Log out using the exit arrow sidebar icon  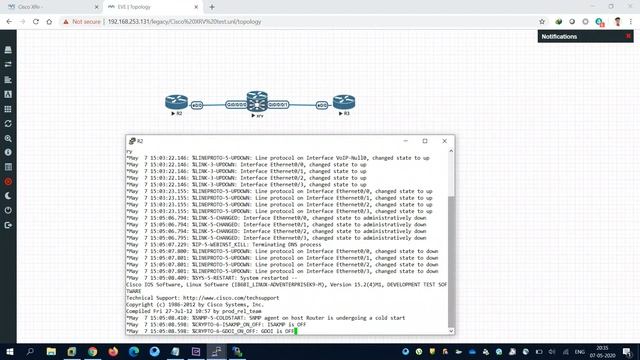click(x=8, y=225)
